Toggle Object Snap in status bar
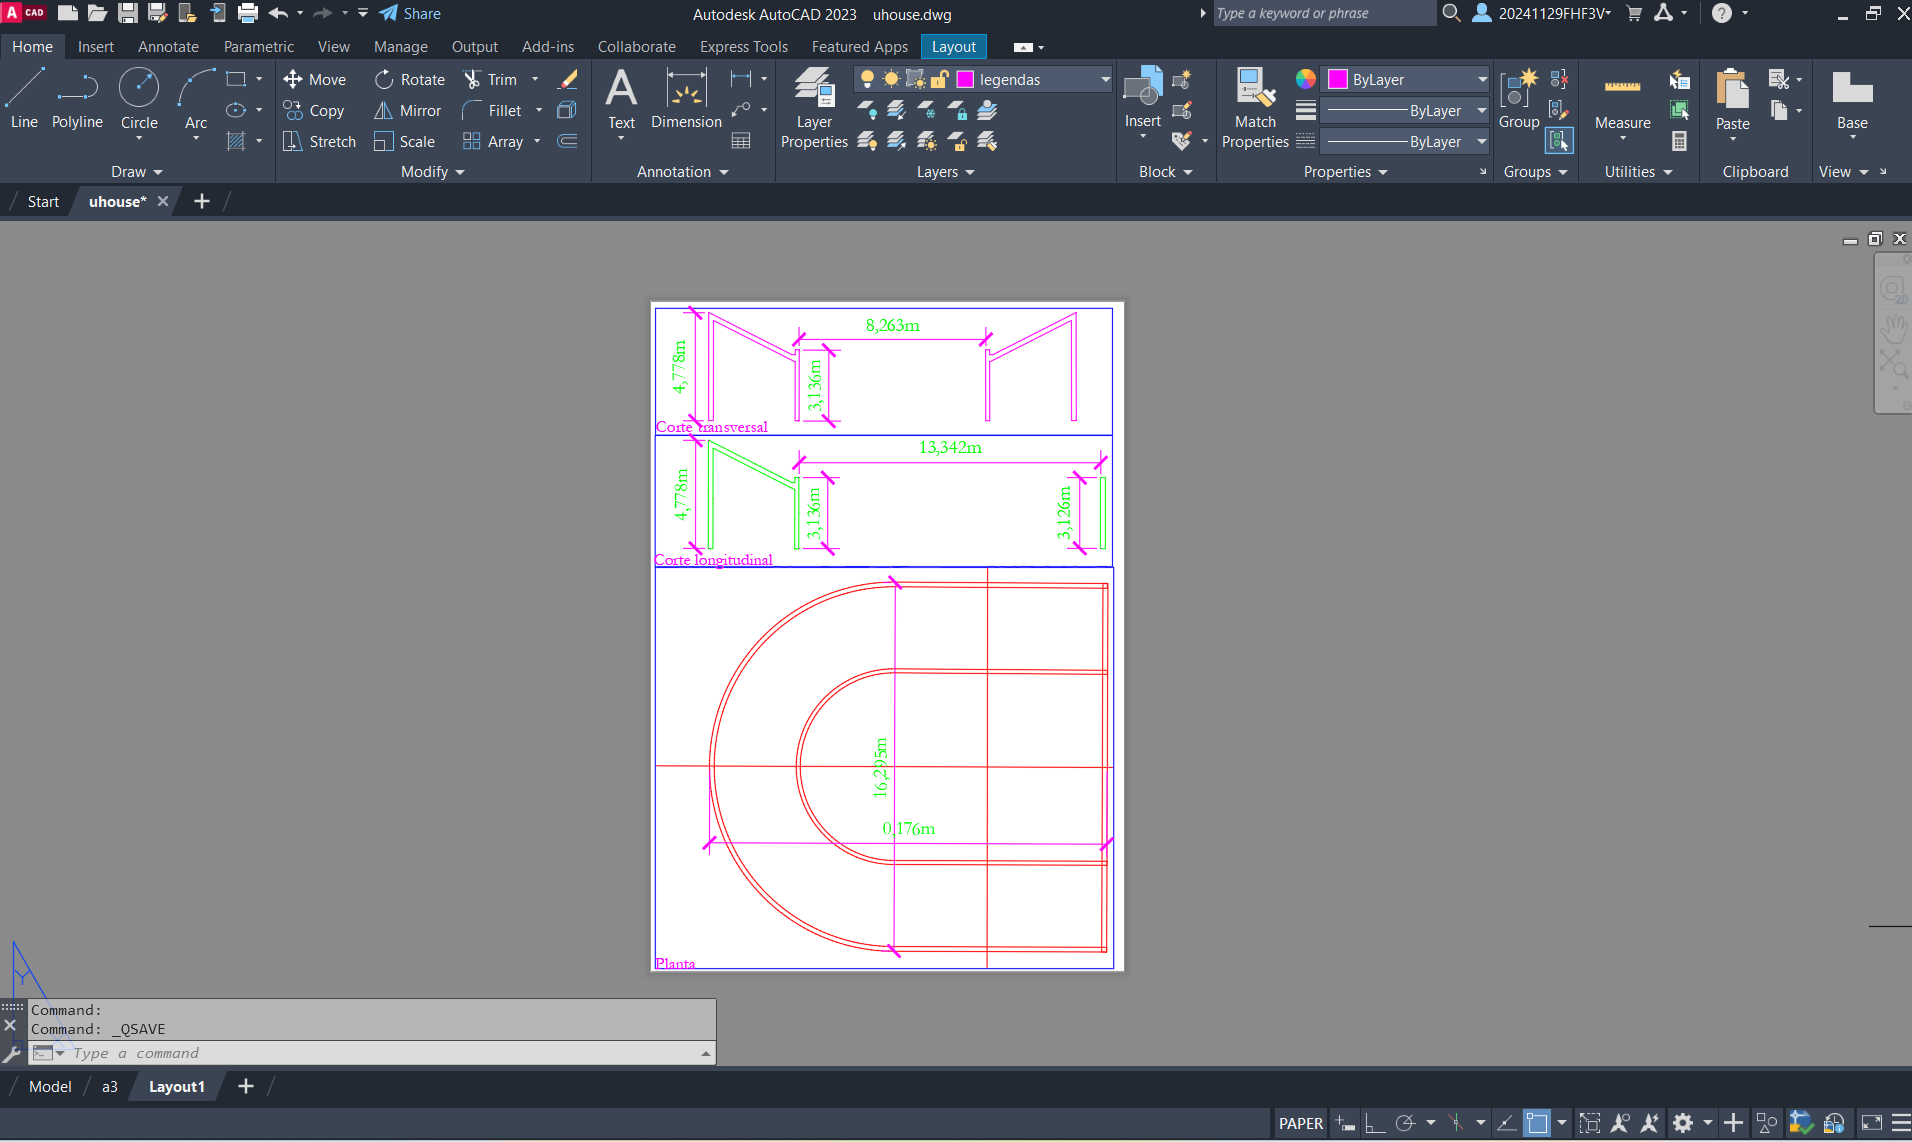The height and width of the screenshot is (1142, 1912). click(1537, 1123)
